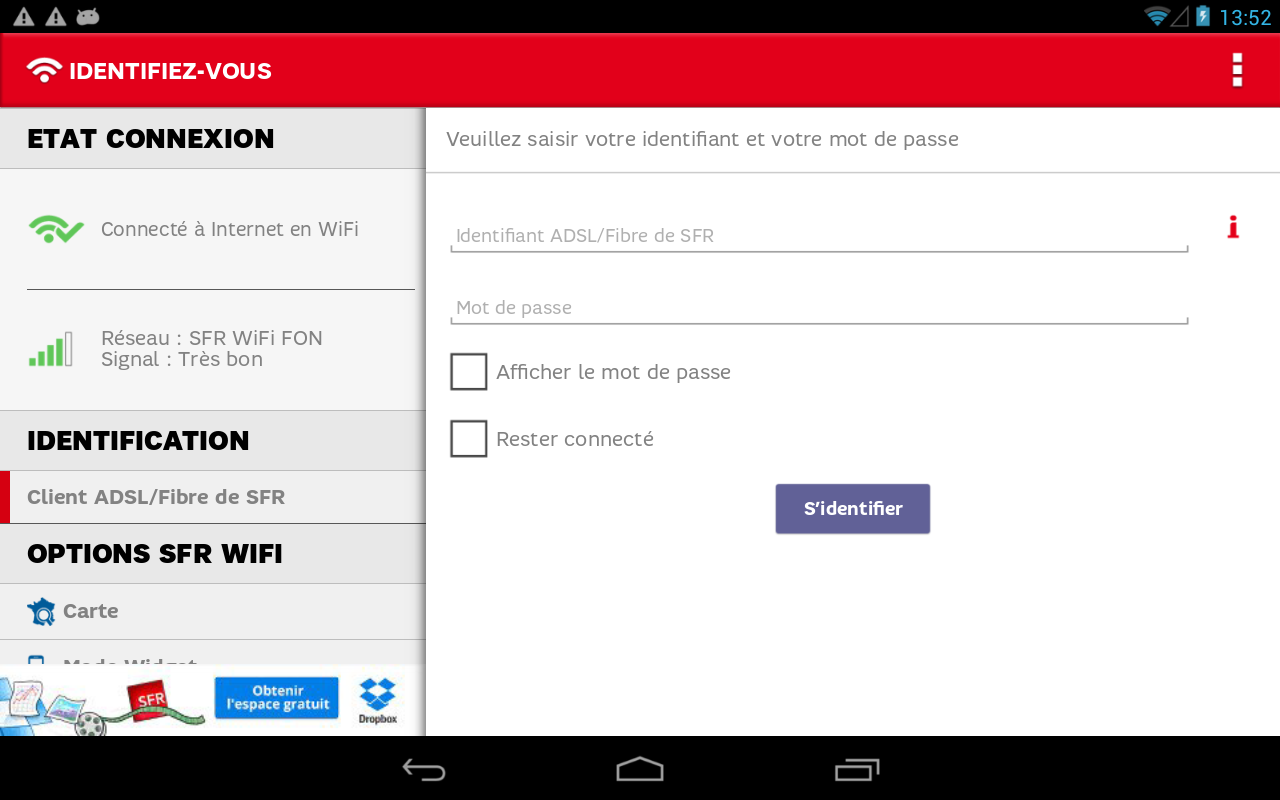
Task: Tap the battery icon in status bar
Action: 1203,16
